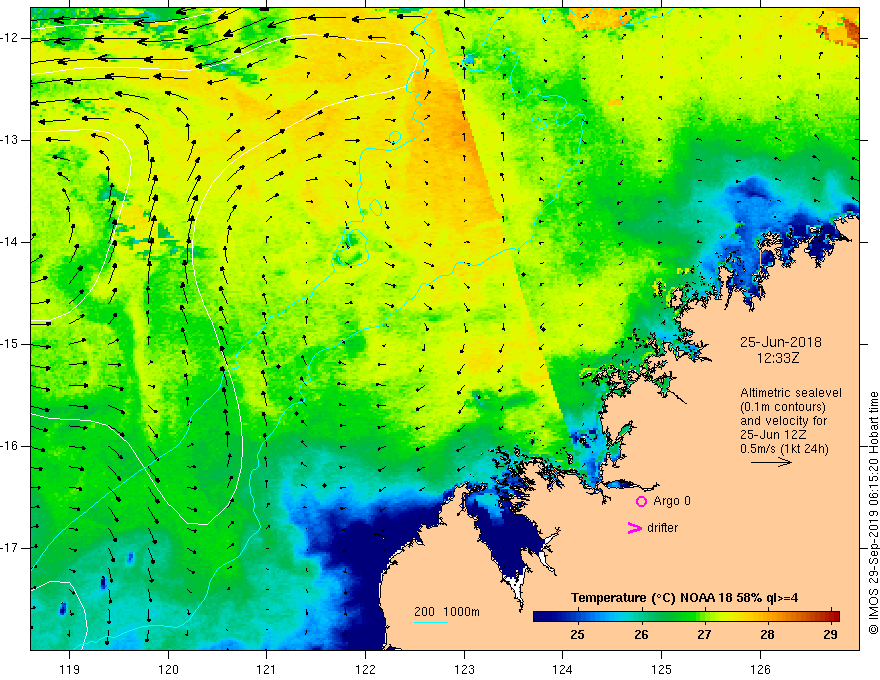
Task: Click the longitude label 126
Action: pos(760,669)
